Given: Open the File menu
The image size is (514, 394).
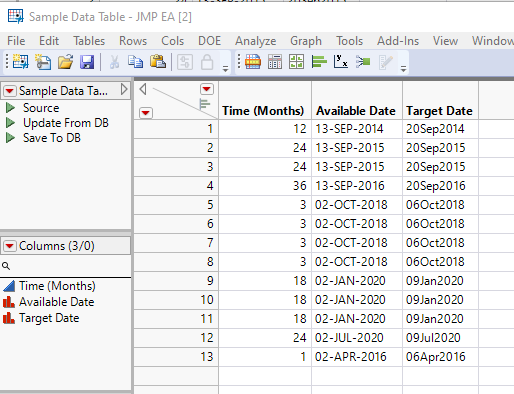Looking at the screenshot, I should [x=16, y=41].
